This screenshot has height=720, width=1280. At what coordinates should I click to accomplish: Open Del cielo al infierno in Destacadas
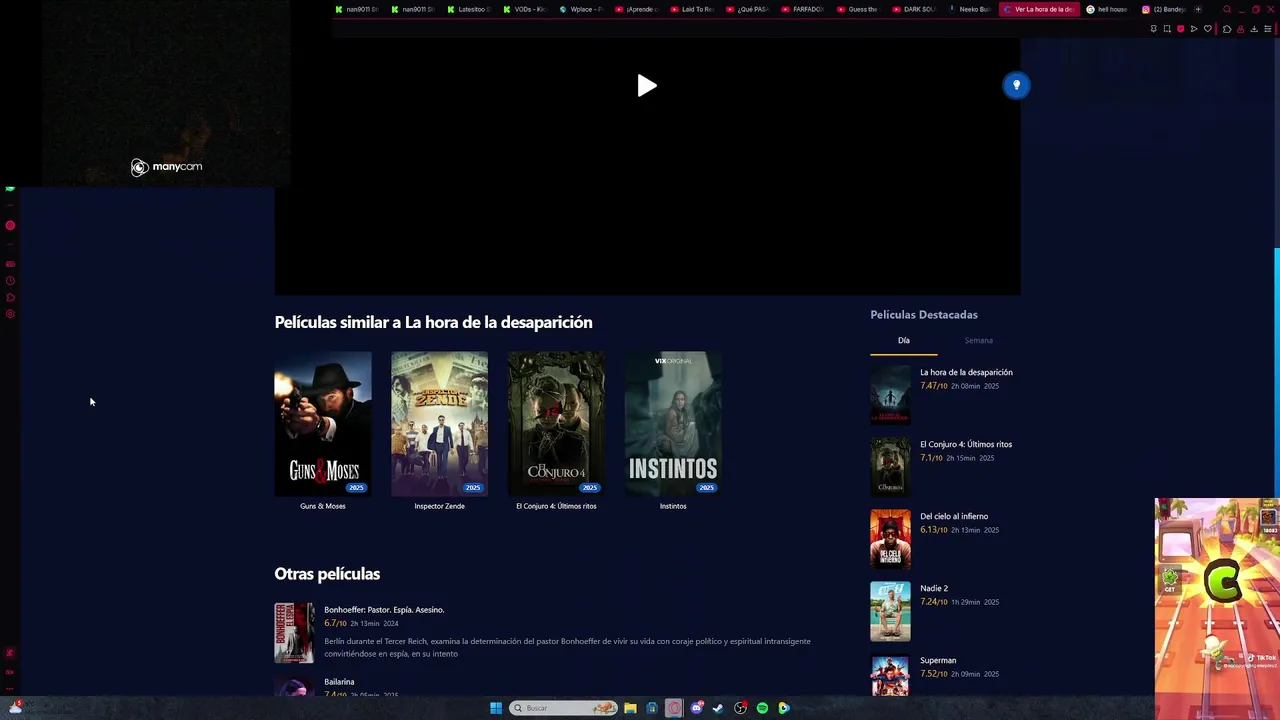[954, 516]
